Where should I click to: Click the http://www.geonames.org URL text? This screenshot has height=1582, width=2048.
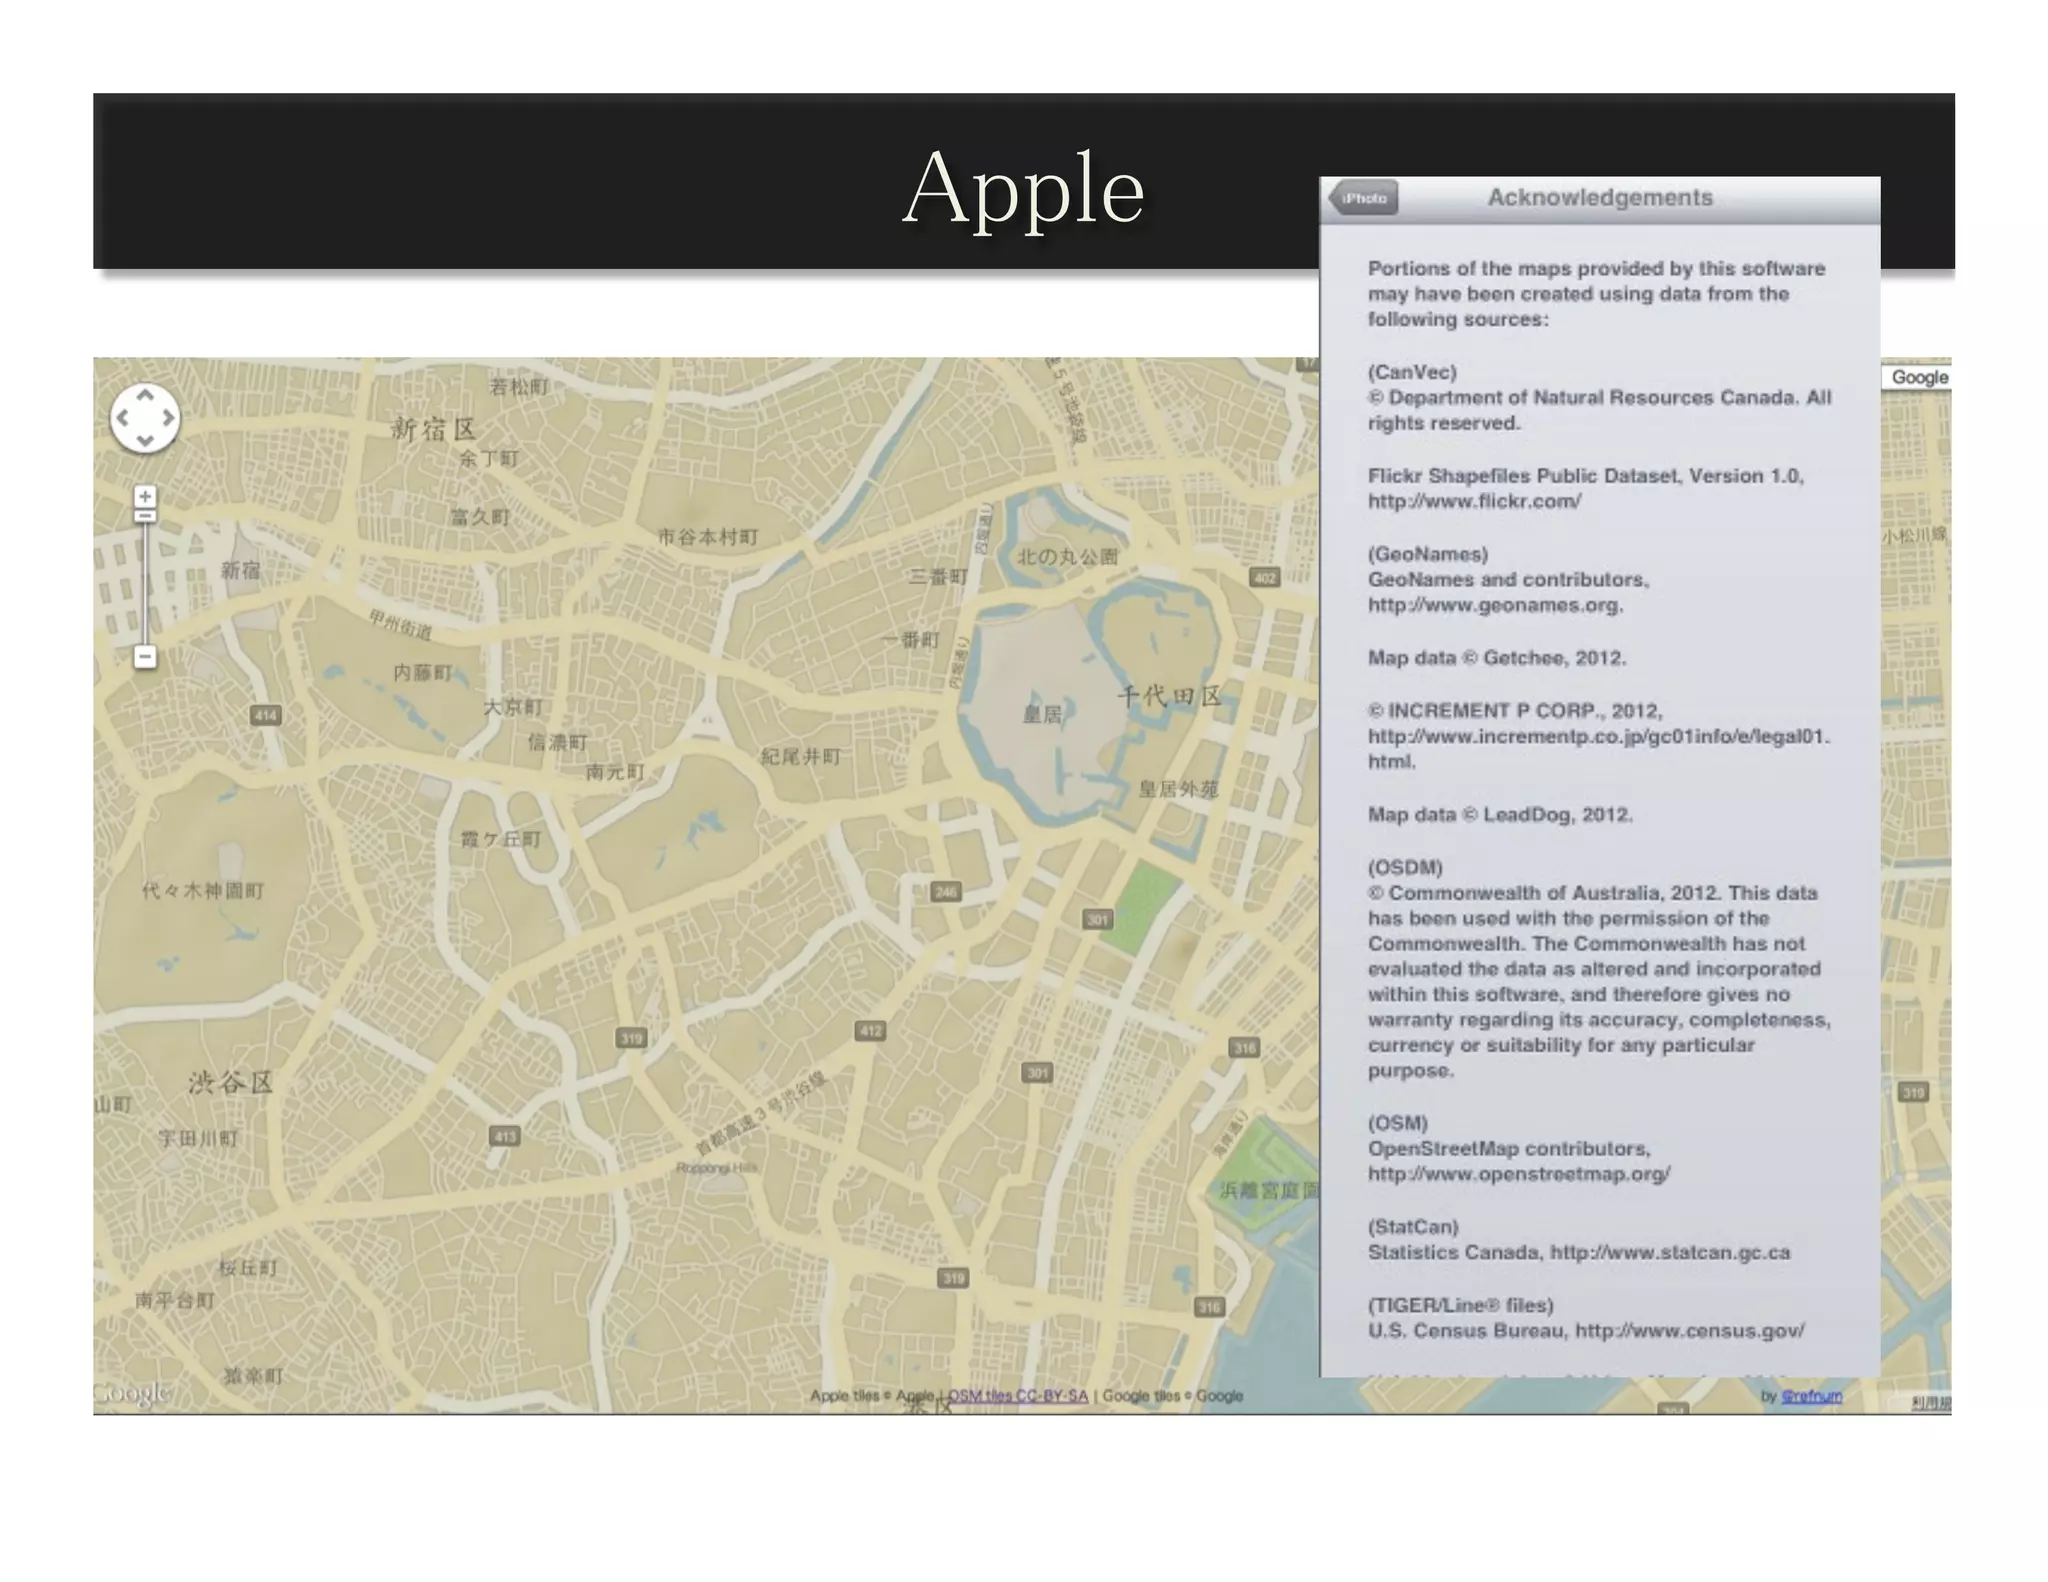click(x=1495, y=605)
